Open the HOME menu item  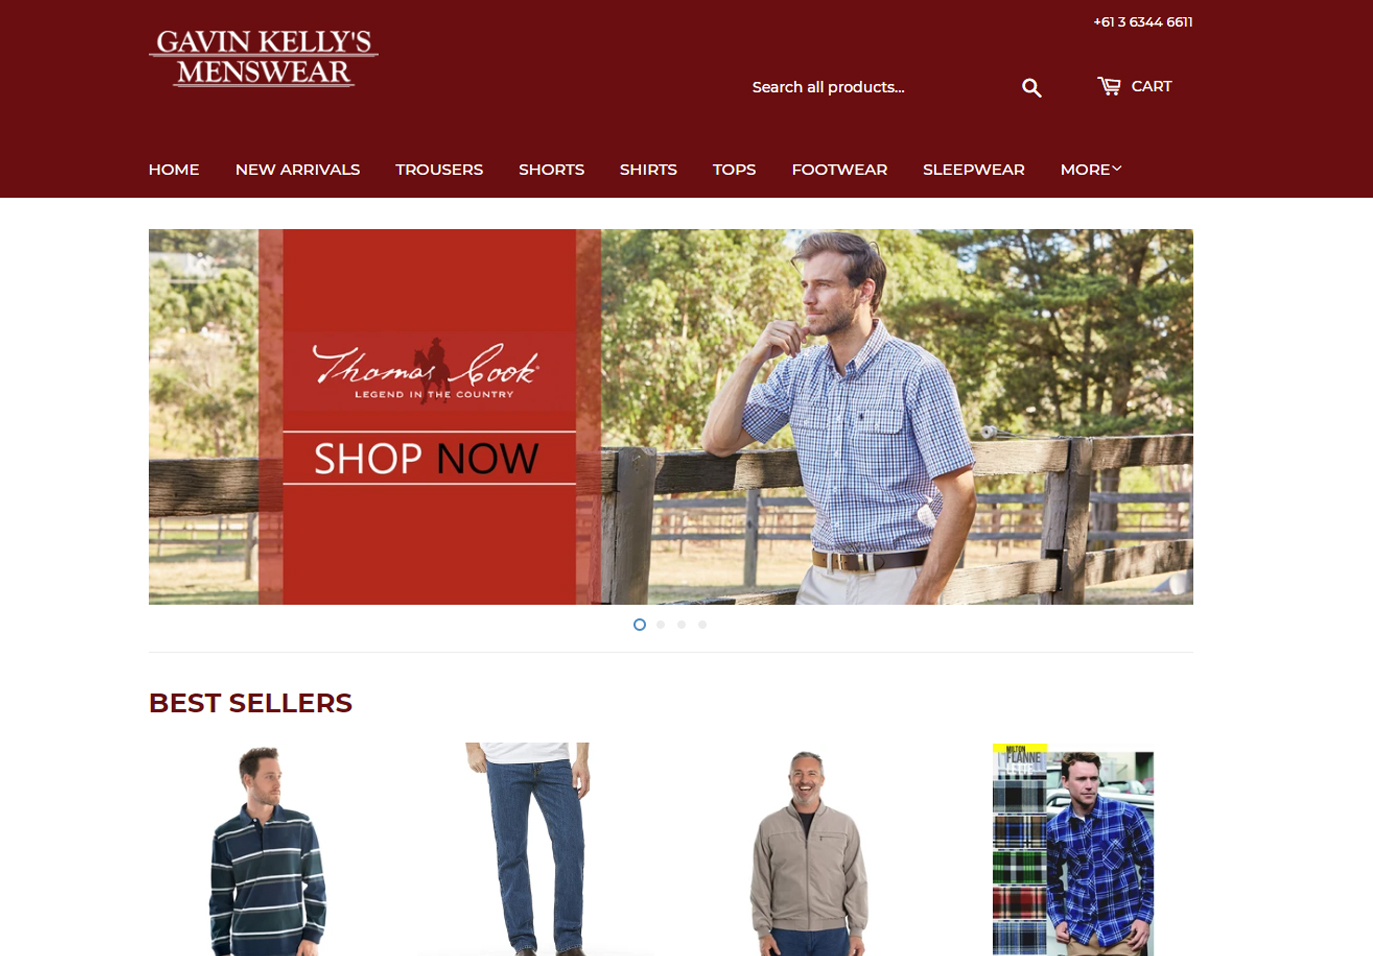174,169
